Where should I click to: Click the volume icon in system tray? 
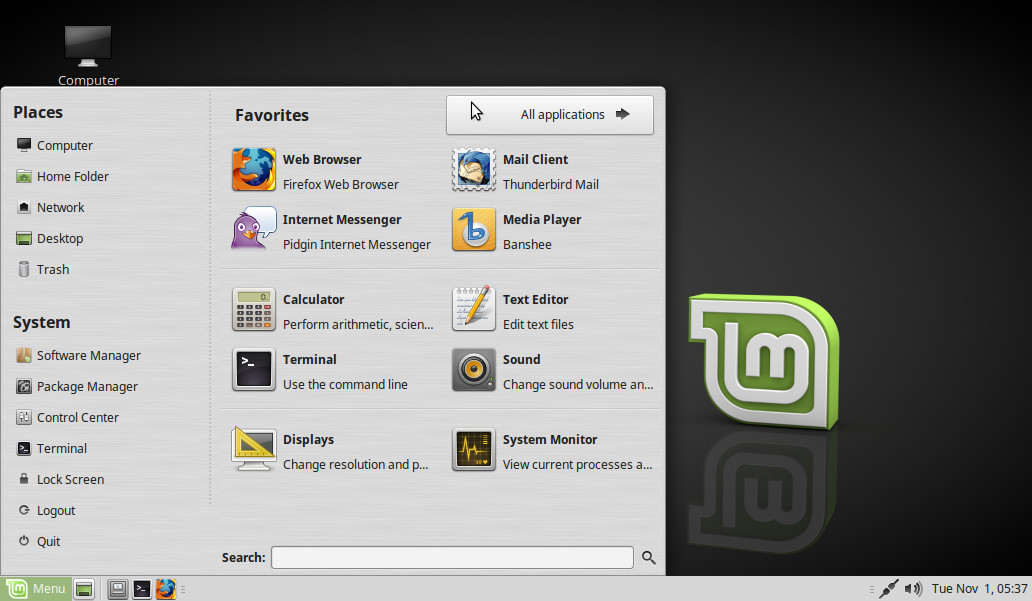point(912,589)
